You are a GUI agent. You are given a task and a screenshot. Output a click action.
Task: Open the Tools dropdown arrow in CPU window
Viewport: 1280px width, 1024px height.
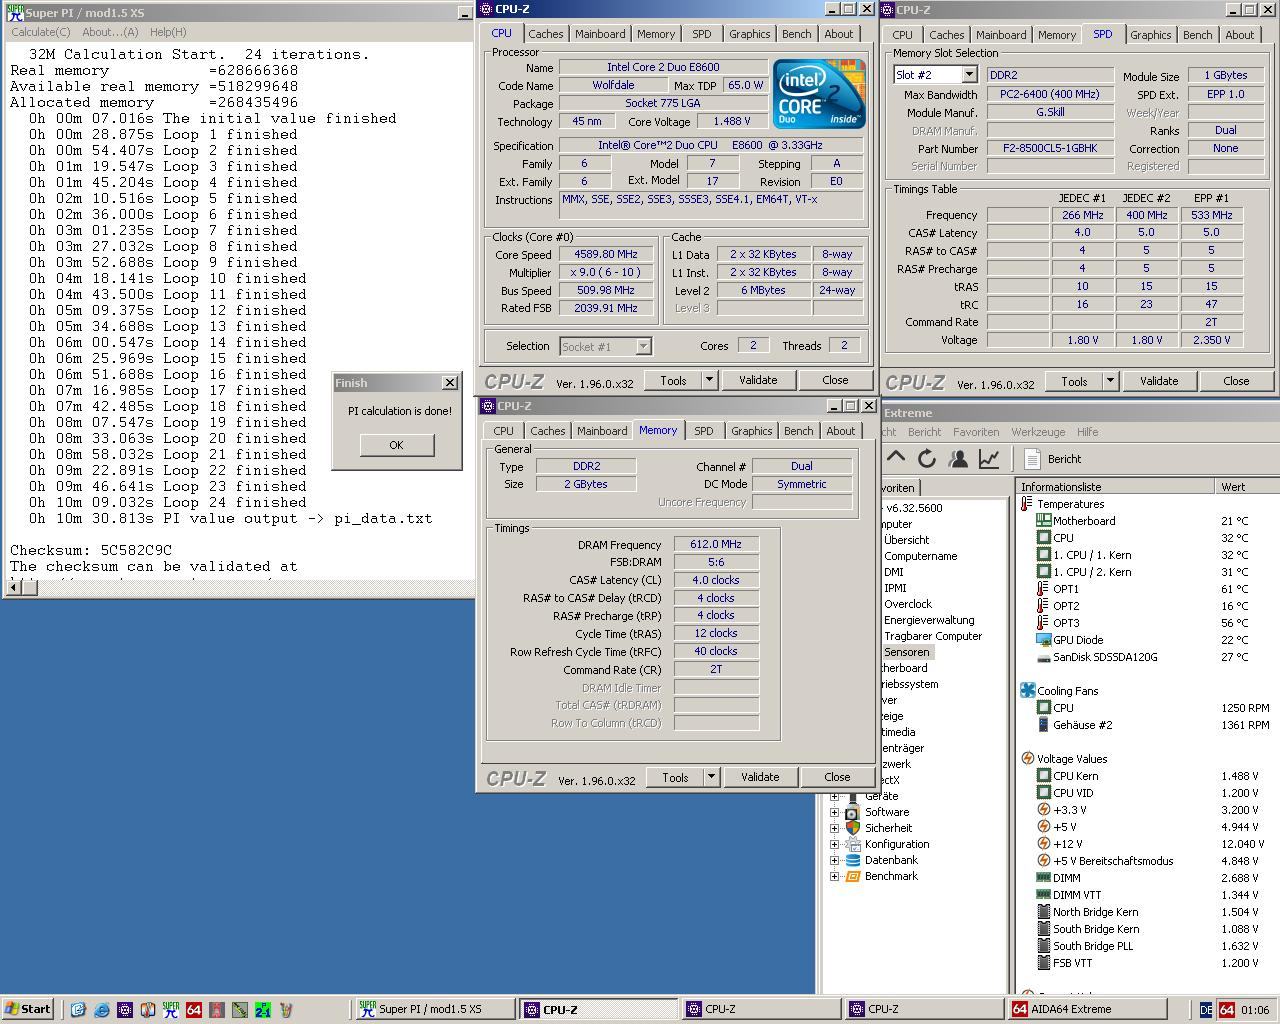coord(709,380)
